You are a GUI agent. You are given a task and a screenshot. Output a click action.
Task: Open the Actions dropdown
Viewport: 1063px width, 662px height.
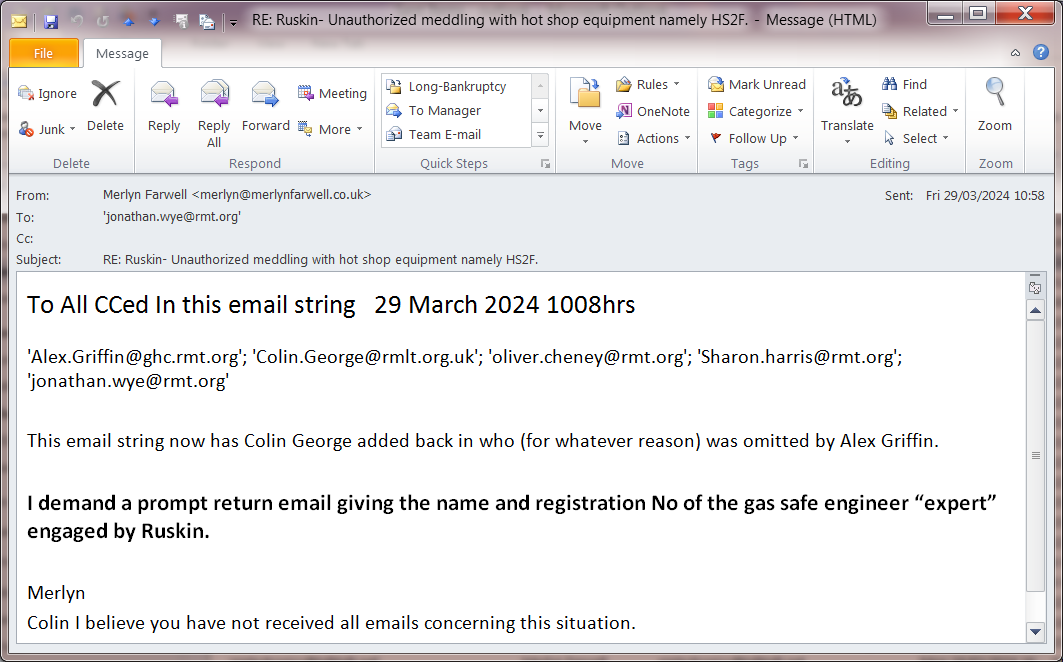(654, 138)
